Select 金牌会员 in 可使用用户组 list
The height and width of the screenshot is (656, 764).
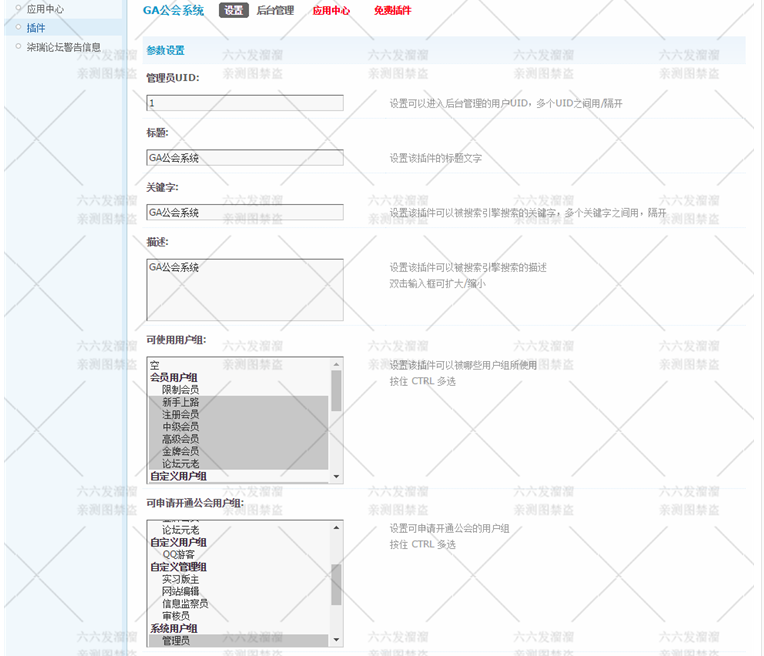239,451
